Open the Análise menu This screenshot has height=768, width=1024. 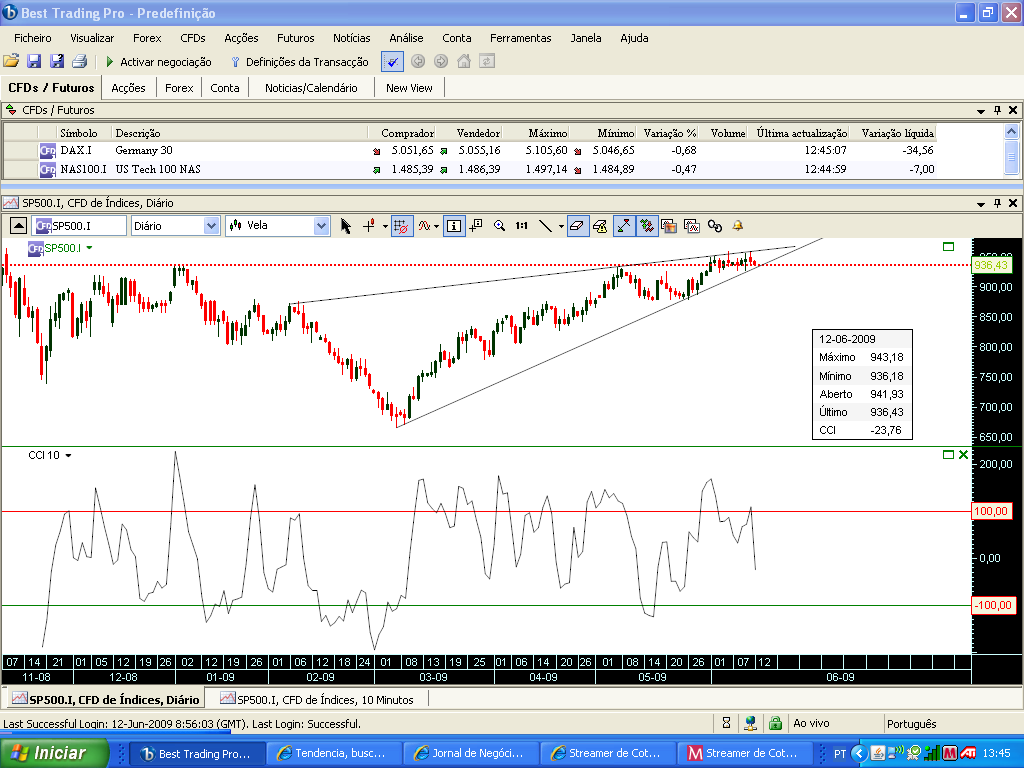tap(406, 38)
